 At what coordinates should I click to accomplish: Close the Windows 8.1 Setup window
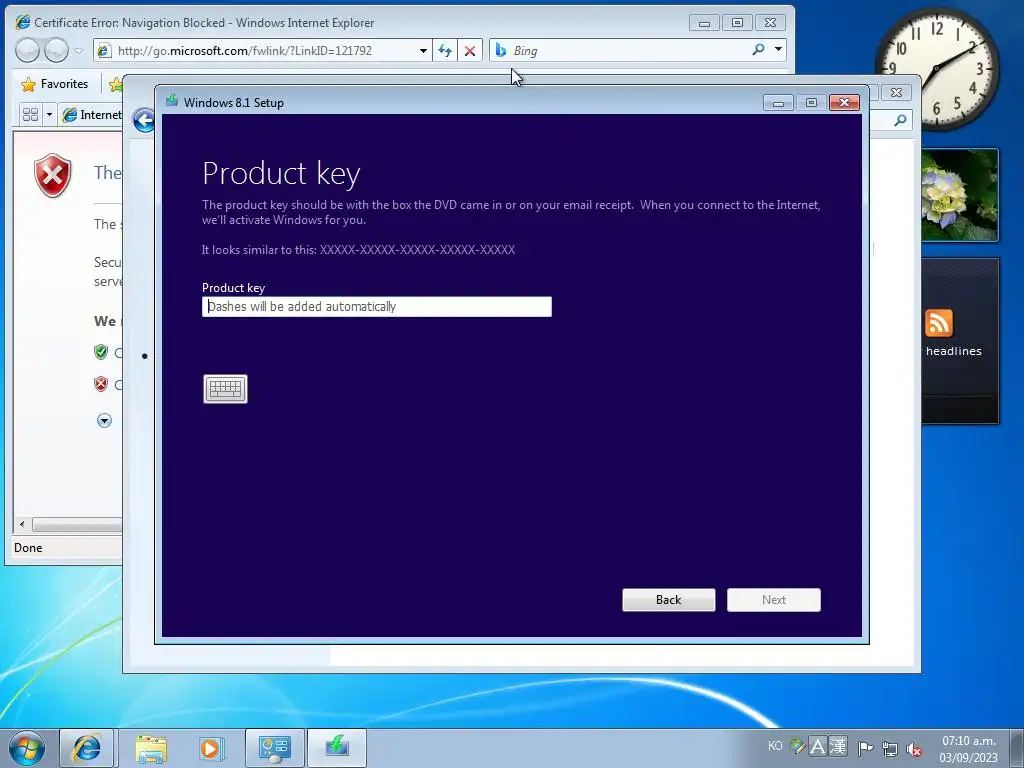pos(844,103)
